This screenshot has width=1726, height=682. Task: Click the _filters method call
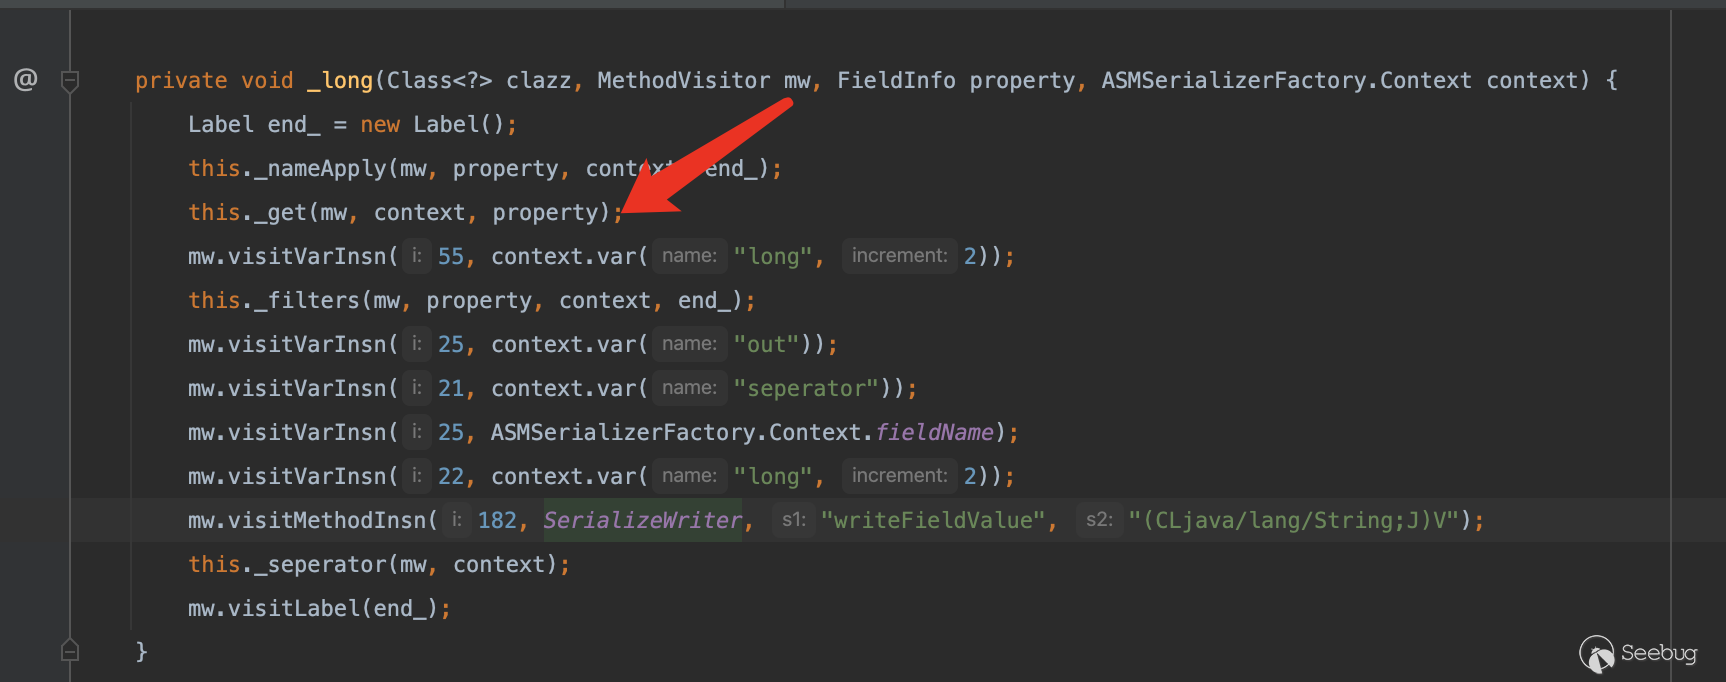click(307, 300)
